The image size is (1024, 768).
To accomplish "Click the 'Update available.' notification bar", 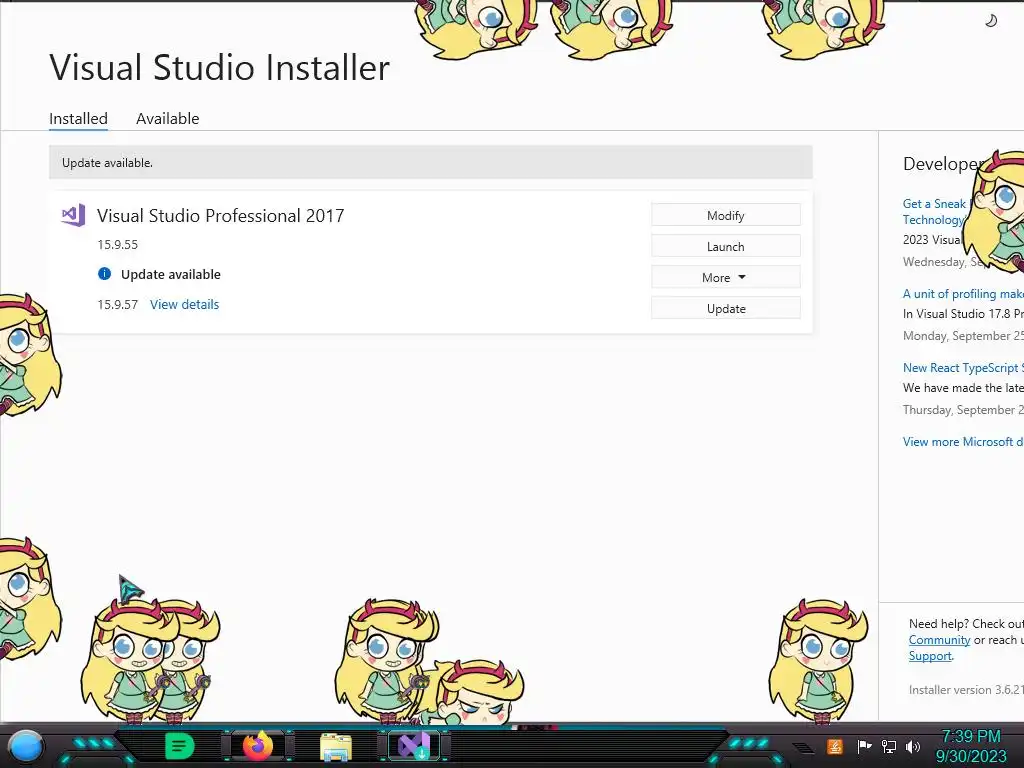I will coord(430,163).
